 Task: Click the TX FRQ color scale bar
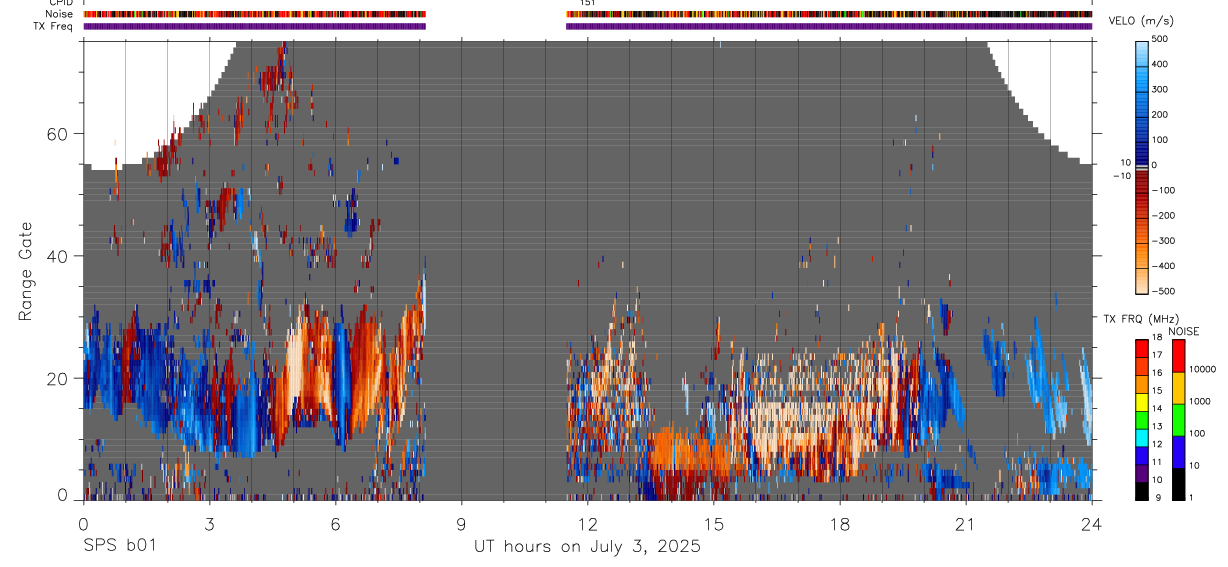(x=1142, y=419)
